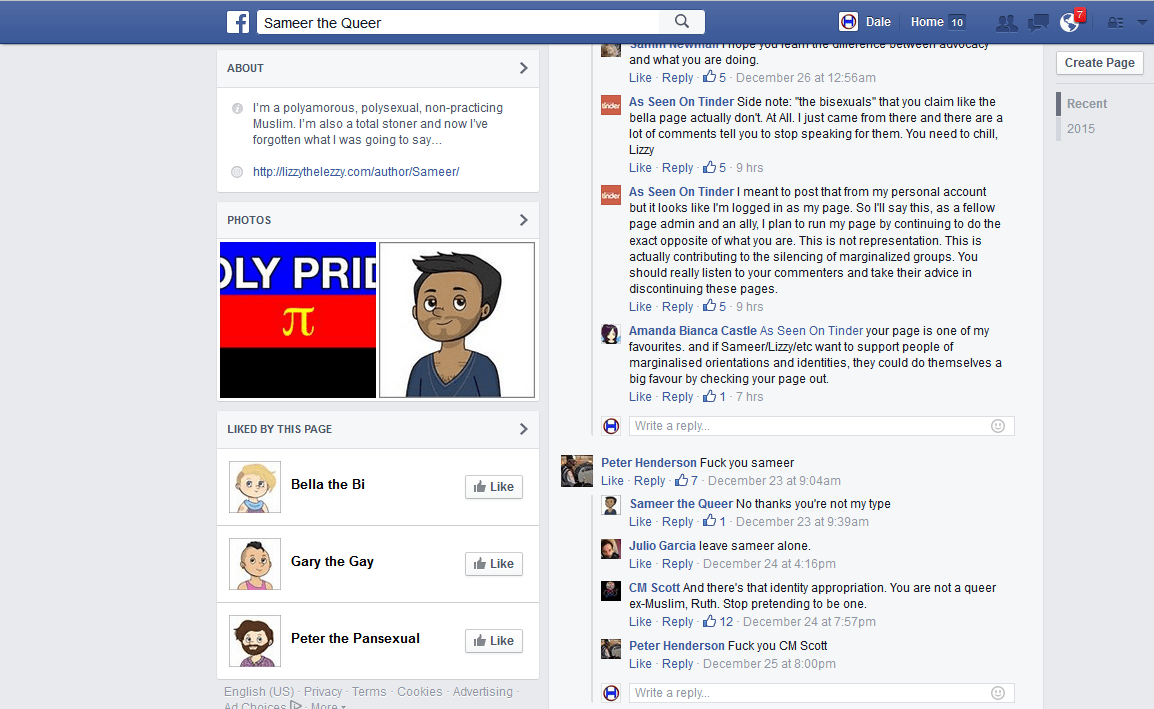Viewport: 1154px width, 709px height.
Task: Expand the About section chevron
Action: tap(523, 68)
